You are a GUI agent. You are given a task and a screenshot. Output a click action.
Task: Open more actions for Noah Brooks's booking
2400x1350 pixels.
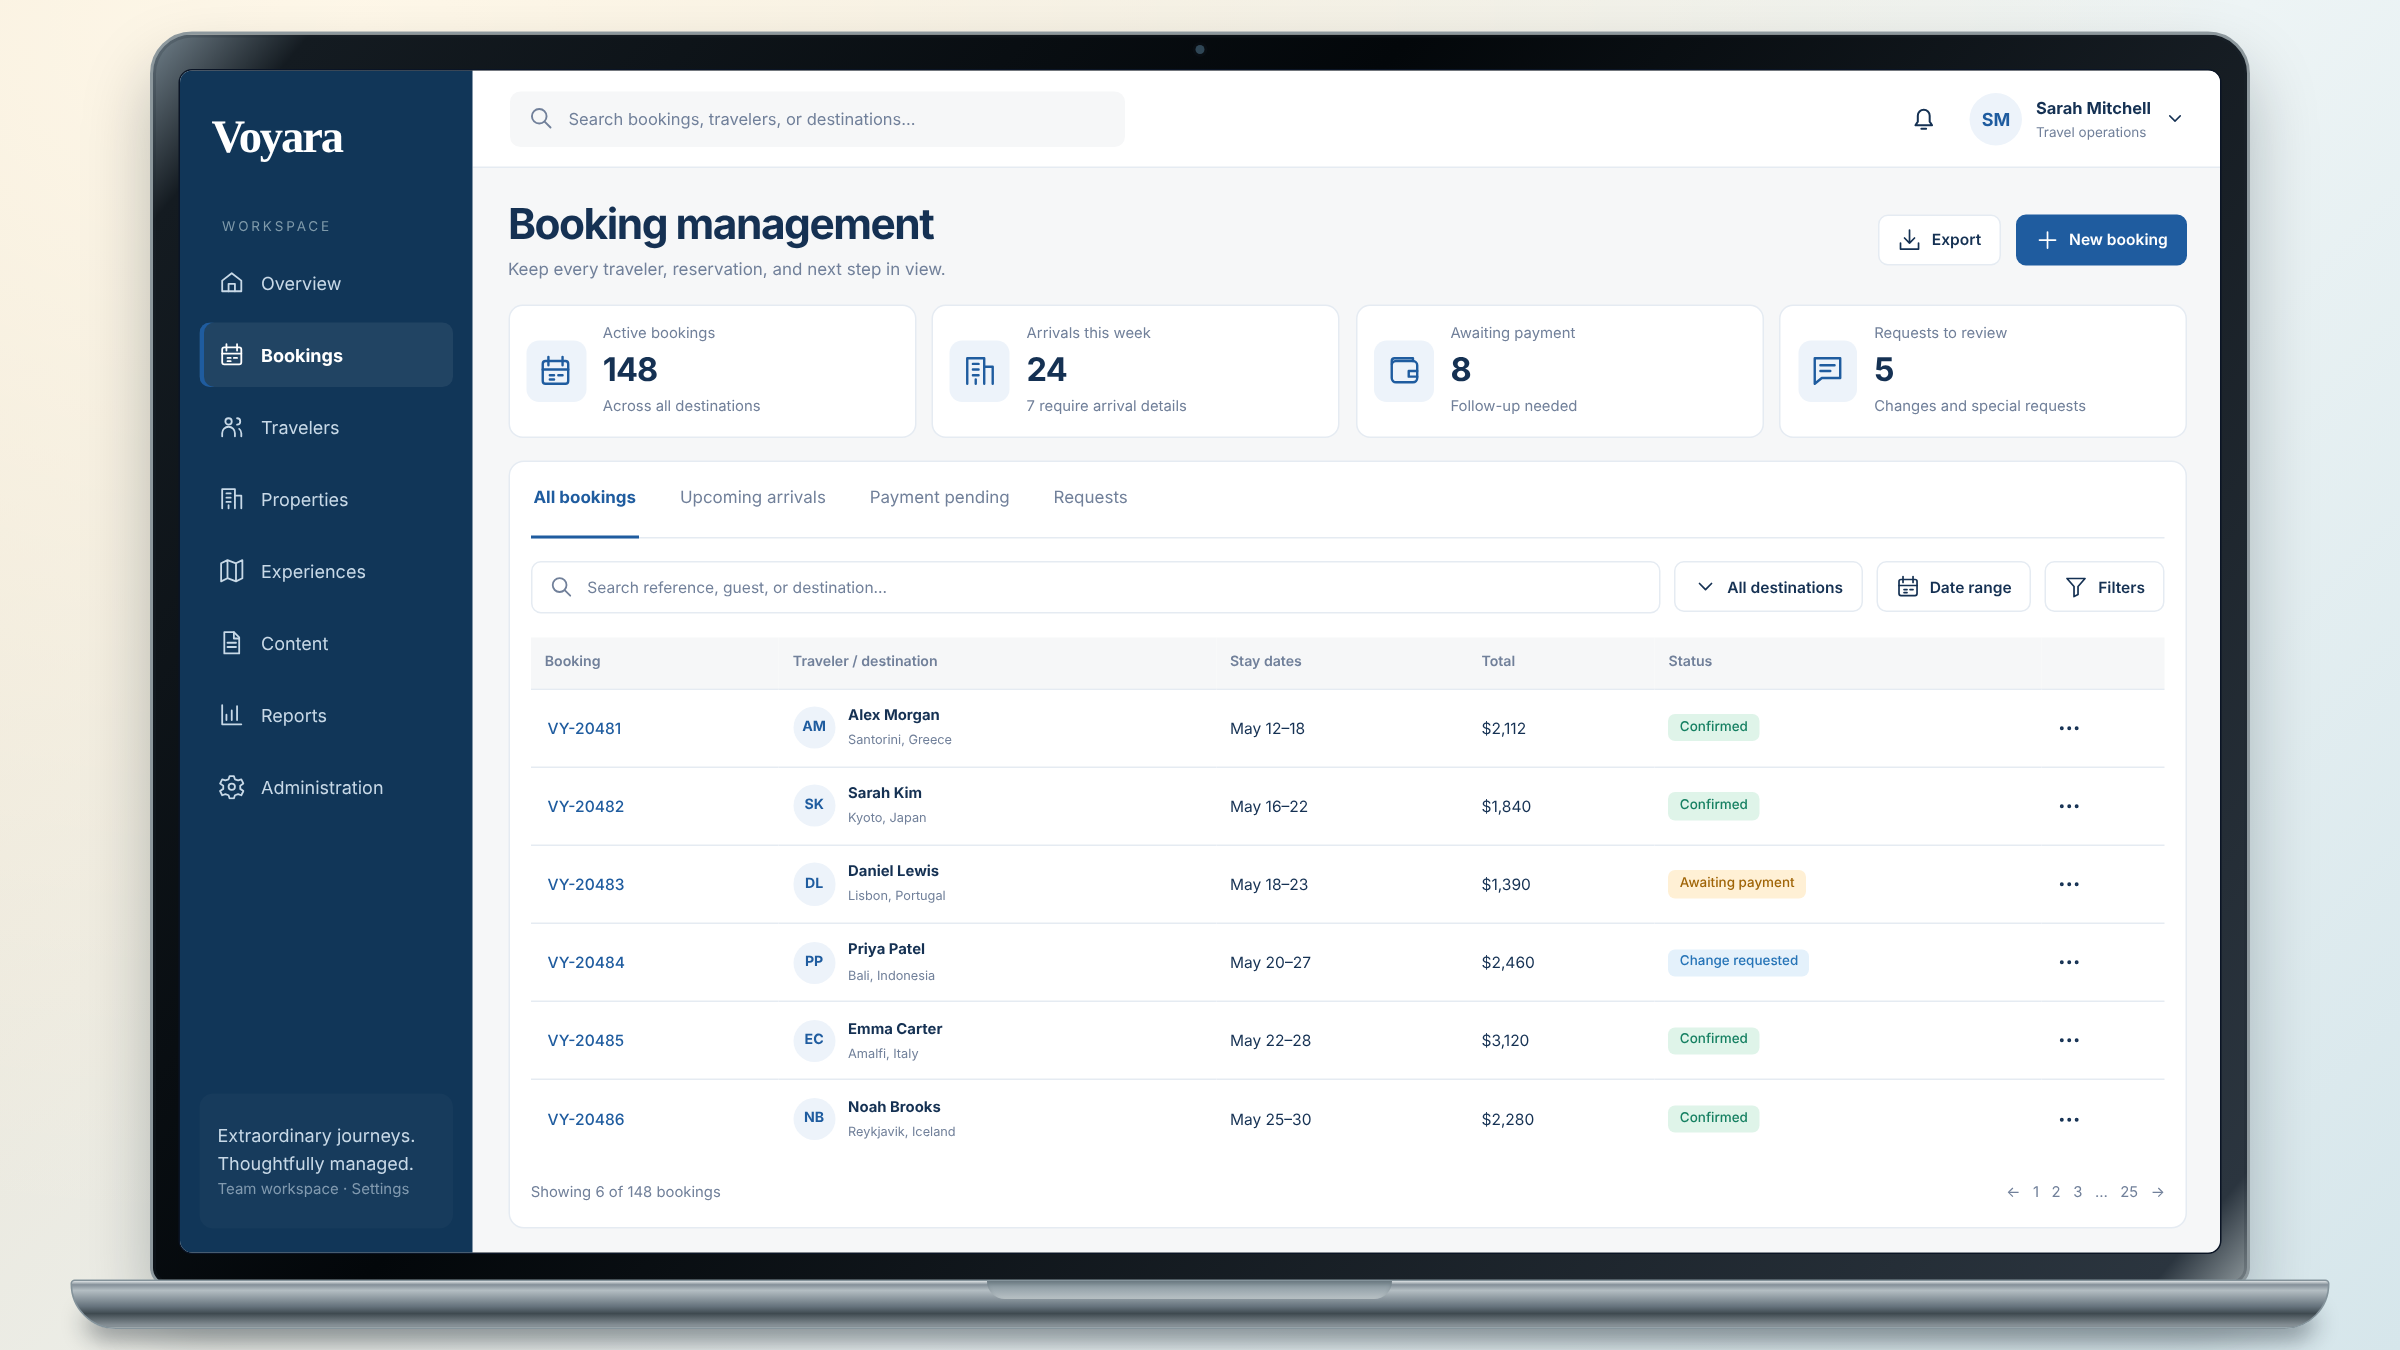click(2069, 1119)
